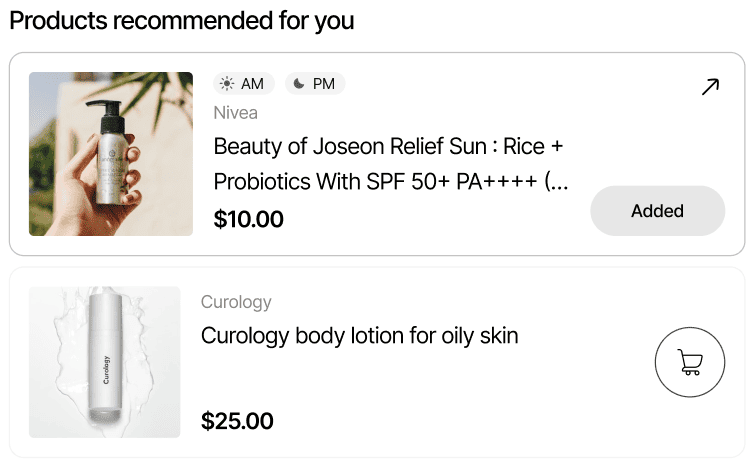Click the Curology brand label
The width and height of the screenshot is (756, 464).
coord(236,302)
